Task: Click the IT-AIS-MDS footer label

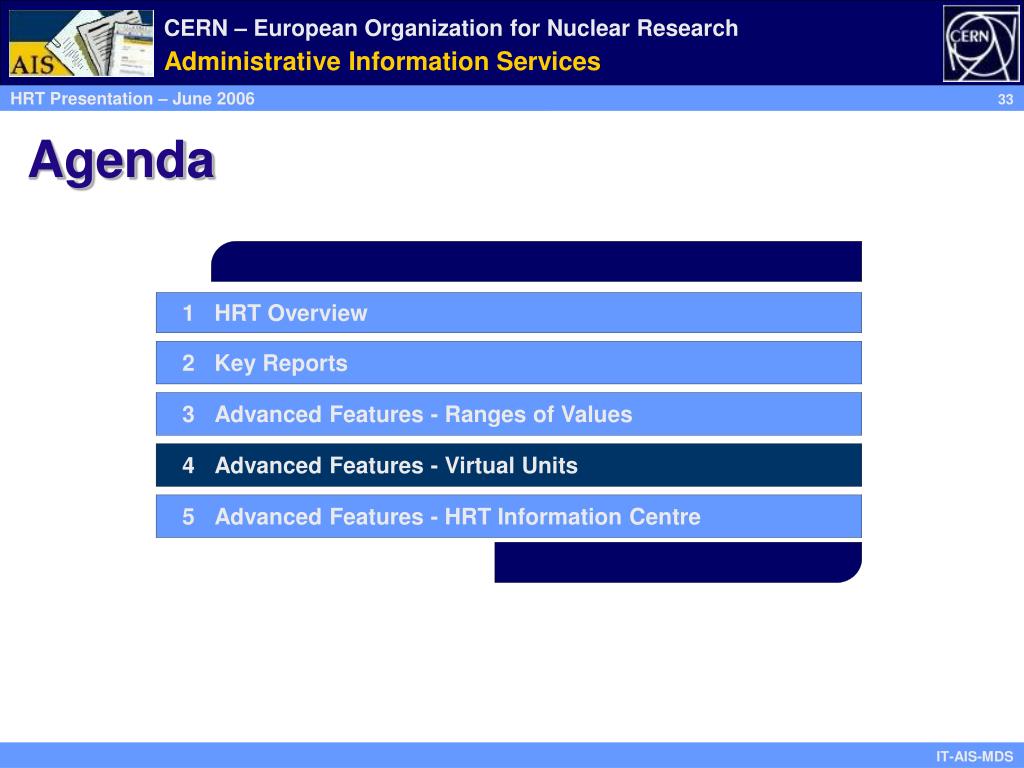Action: 974,757
